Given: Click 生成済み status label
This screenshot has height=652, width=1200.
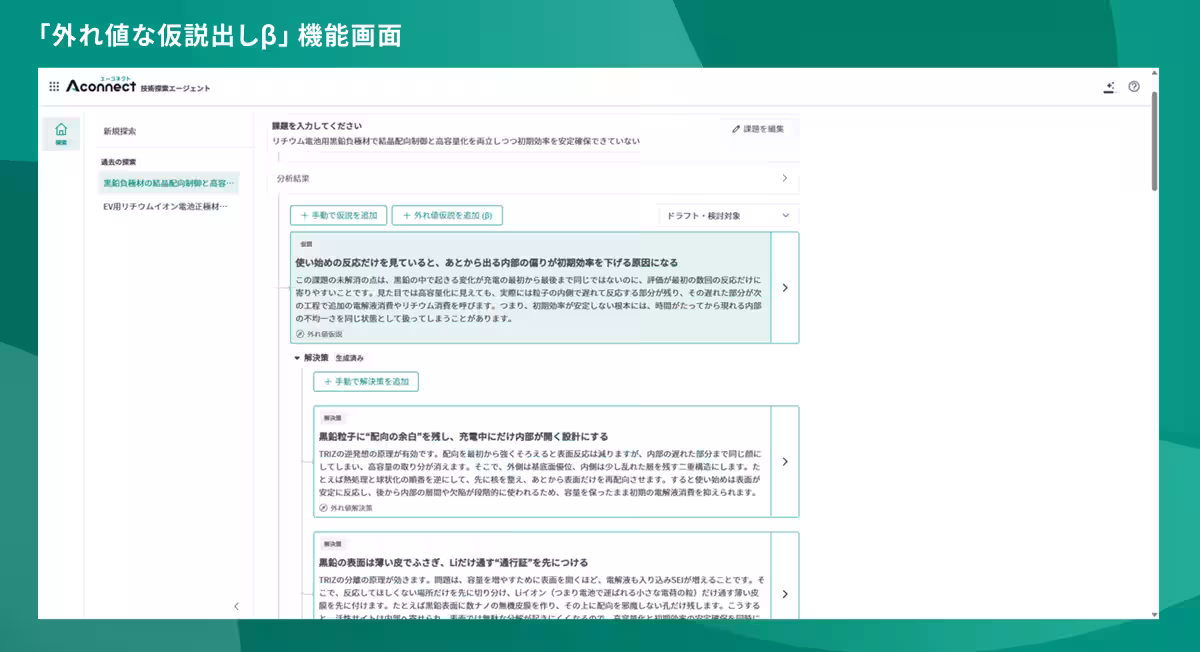Looking at the screenshot, I should coord(349,358).
